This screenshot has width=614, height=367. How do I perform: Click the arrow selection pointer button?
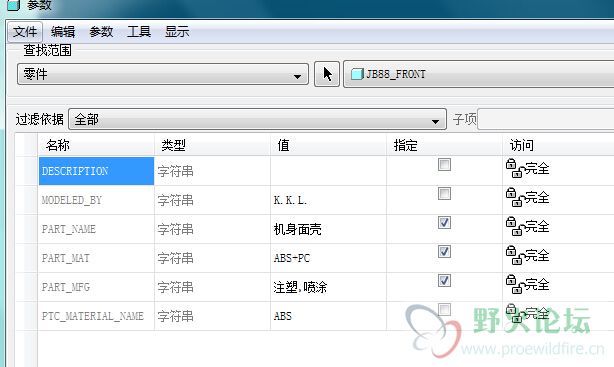coord(327,74)
